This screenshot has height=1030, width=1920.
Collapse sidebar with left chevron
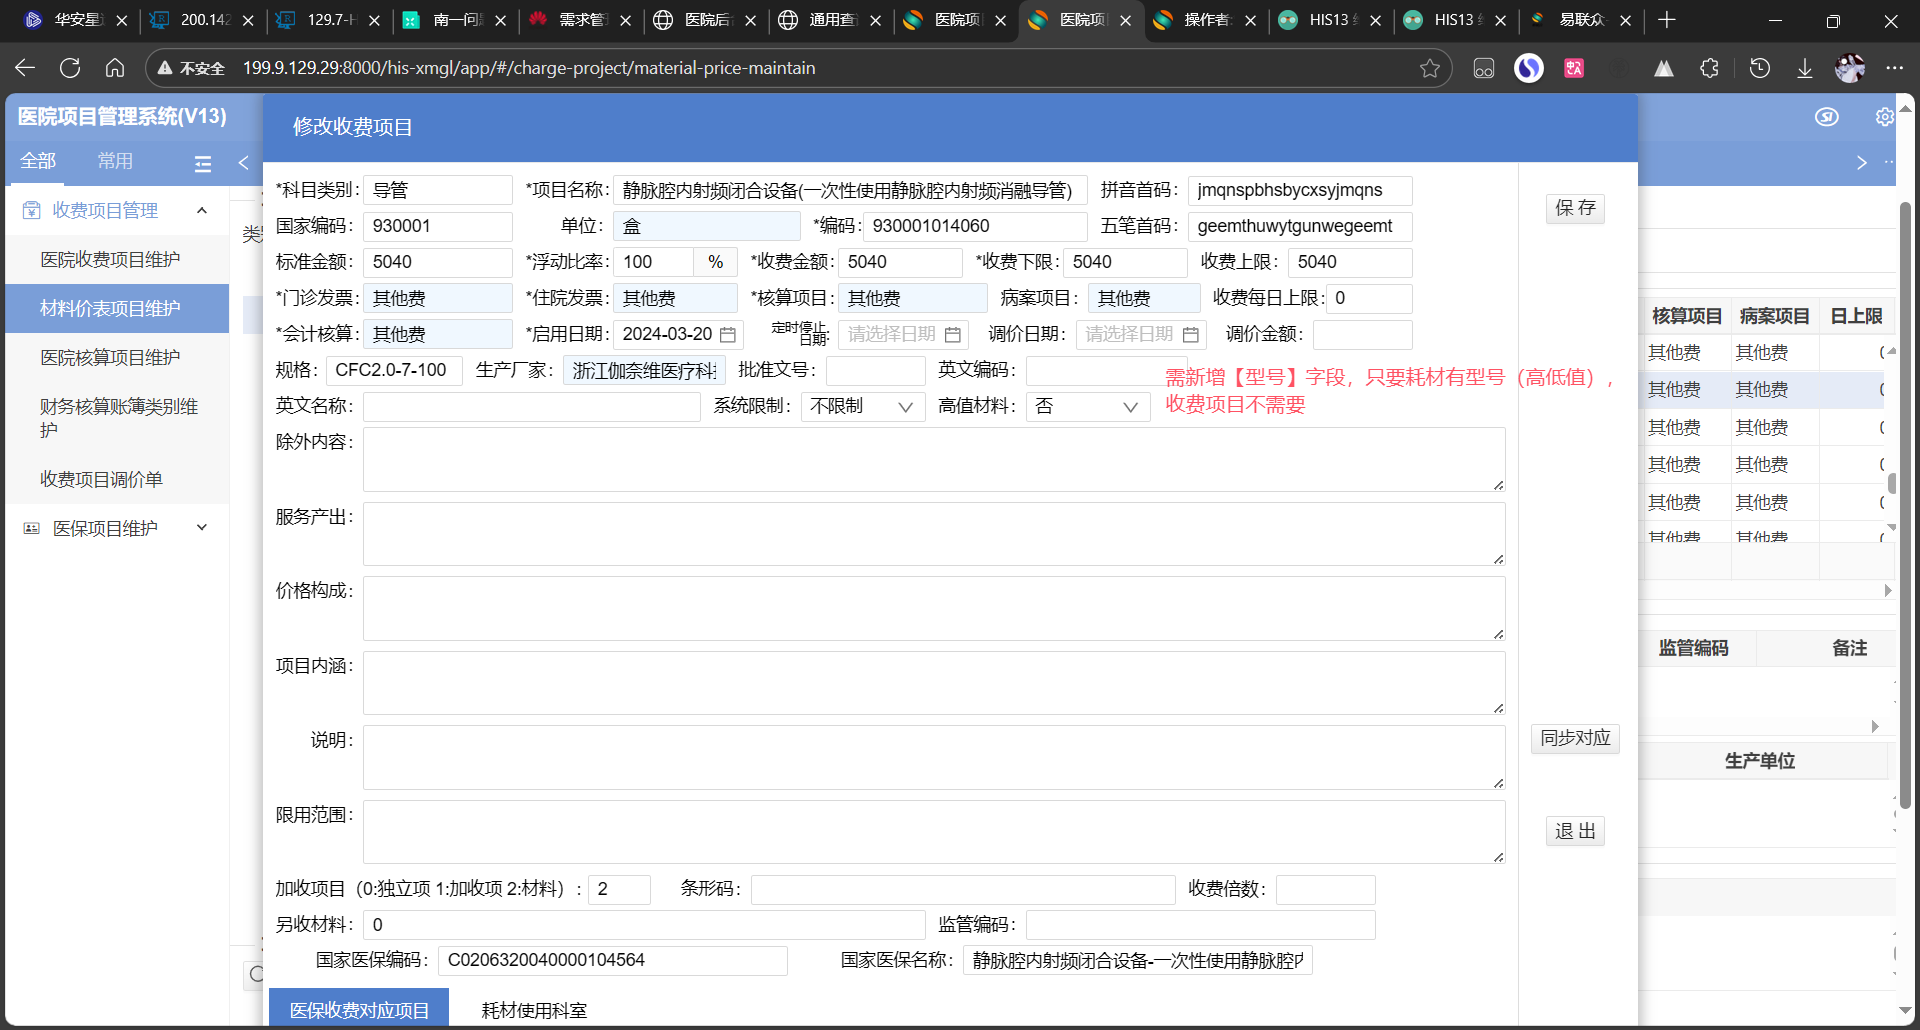243,163
